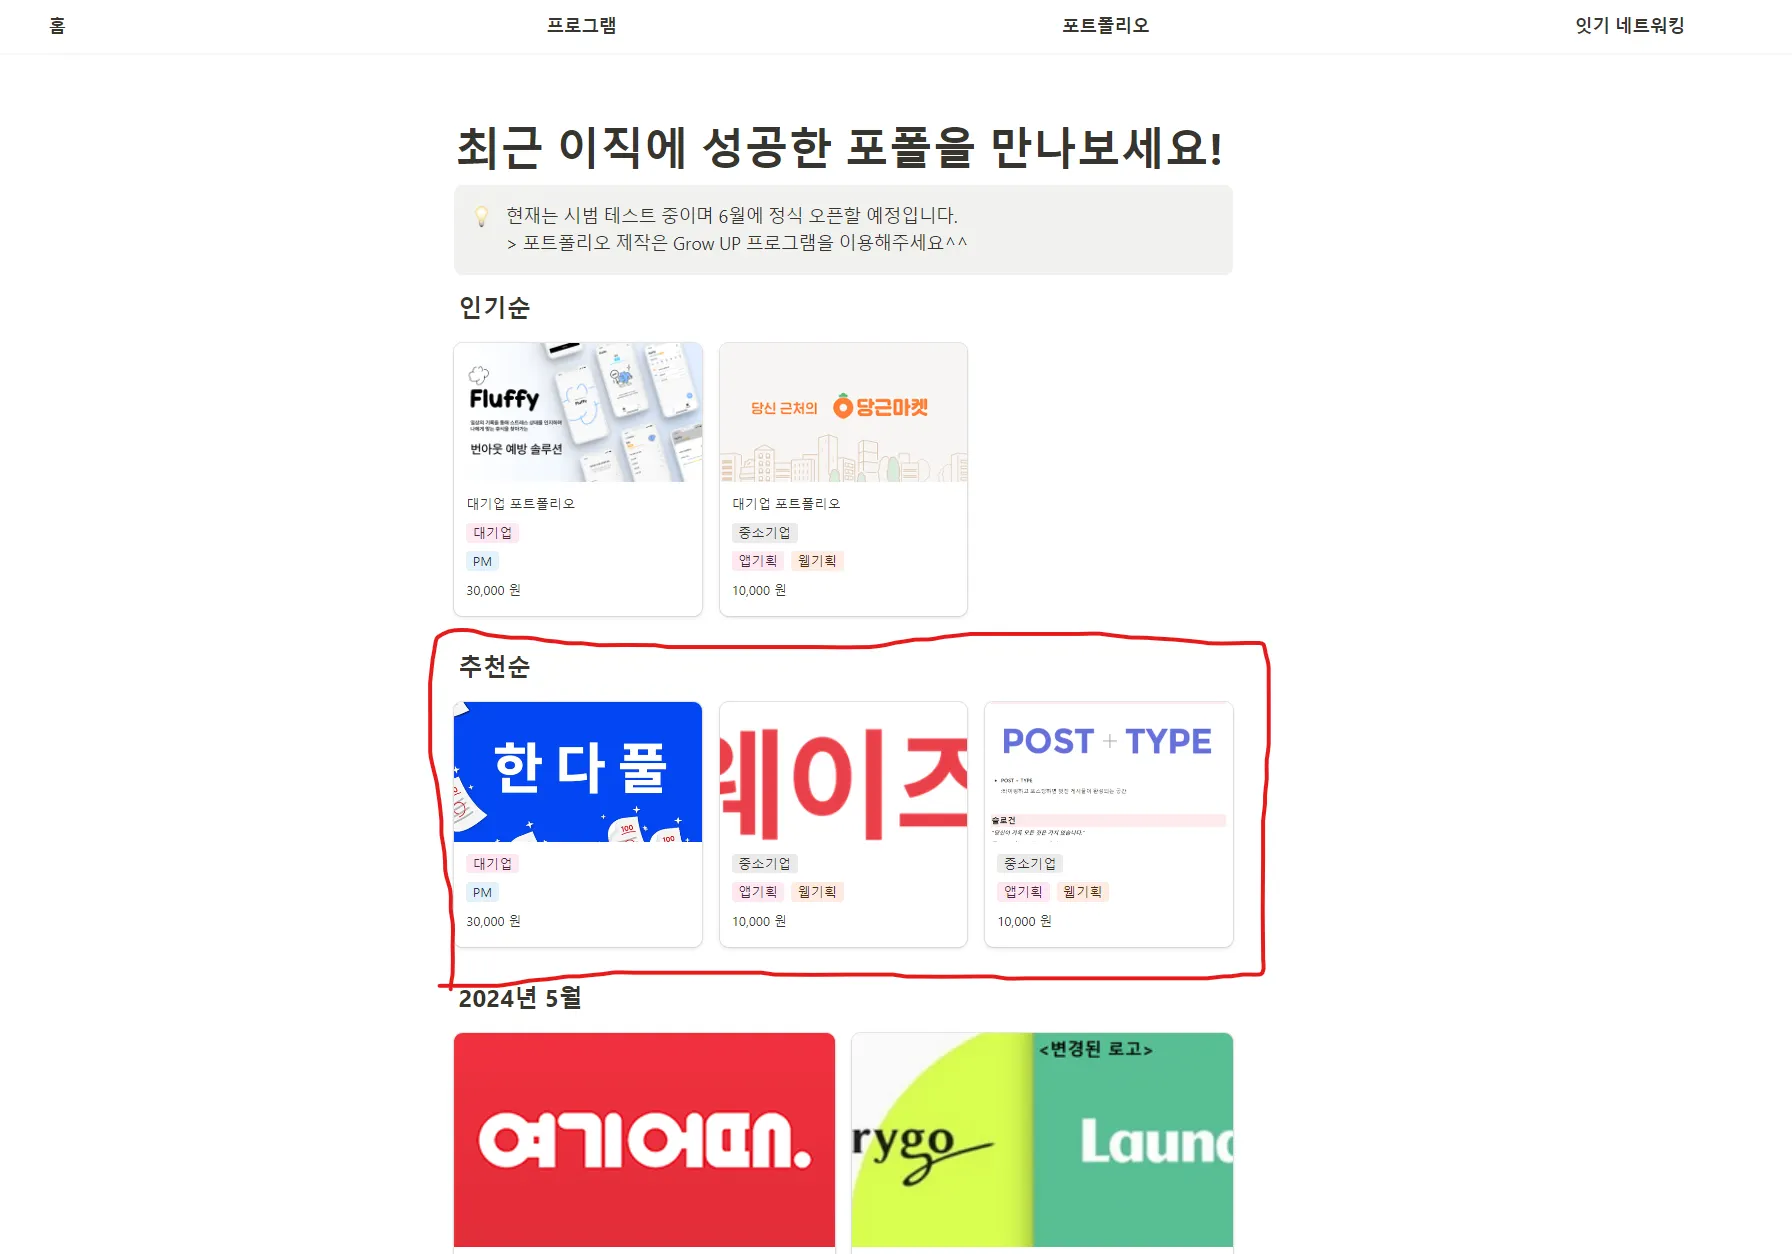Open the 당근마켓 portfolio thumbnail
The width and height of the screenshot is (1792, 1254).
click(x=843, y=412)
